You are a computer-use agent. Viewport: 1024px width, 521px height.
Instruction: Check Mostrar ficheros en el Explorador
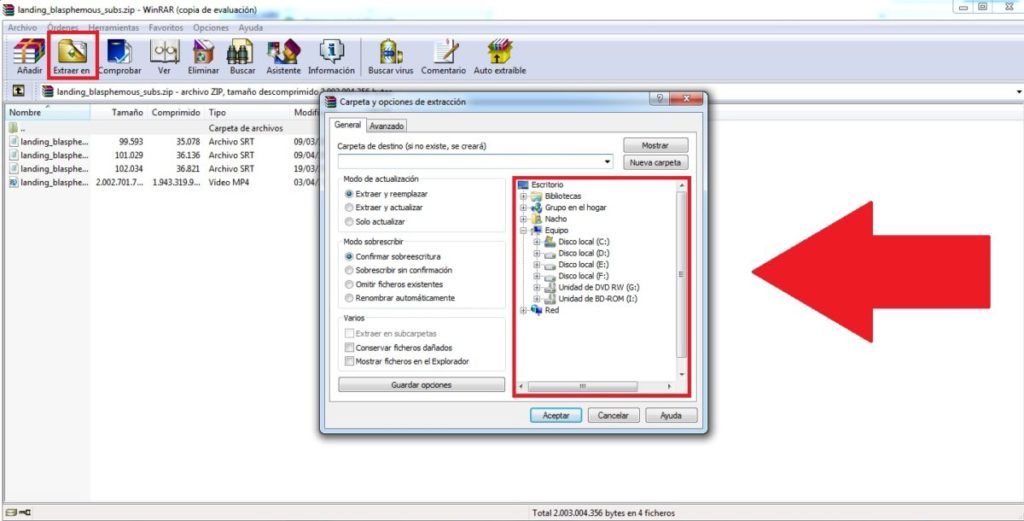click(349, 361)
